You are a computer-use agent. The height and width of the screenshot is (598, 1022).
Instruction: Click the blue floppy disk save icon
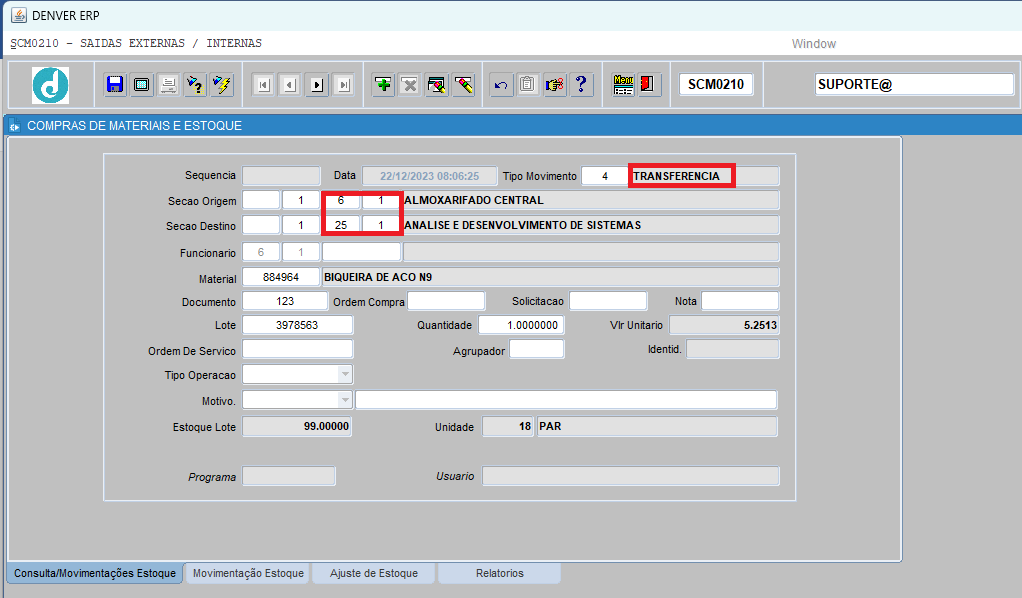pos(115,85)
